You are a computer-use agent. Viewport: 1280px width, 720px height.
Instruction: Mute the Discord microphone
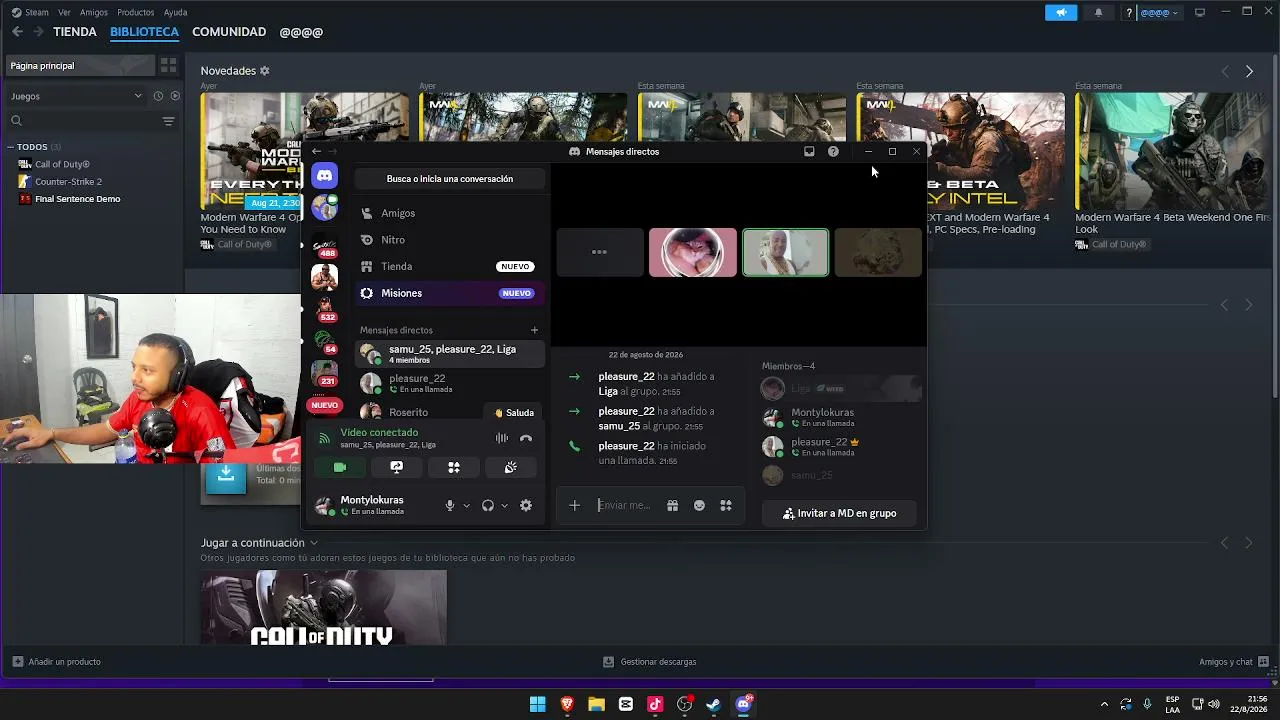tap(450, 506)
